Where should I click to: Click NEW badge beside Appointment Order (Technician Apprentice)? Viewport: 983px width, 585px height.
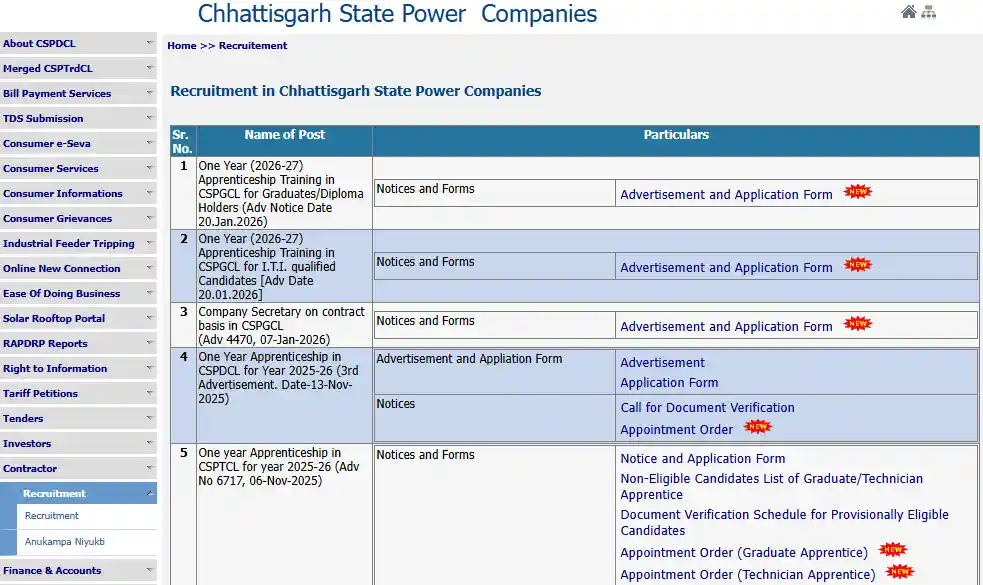pos(899,571)
